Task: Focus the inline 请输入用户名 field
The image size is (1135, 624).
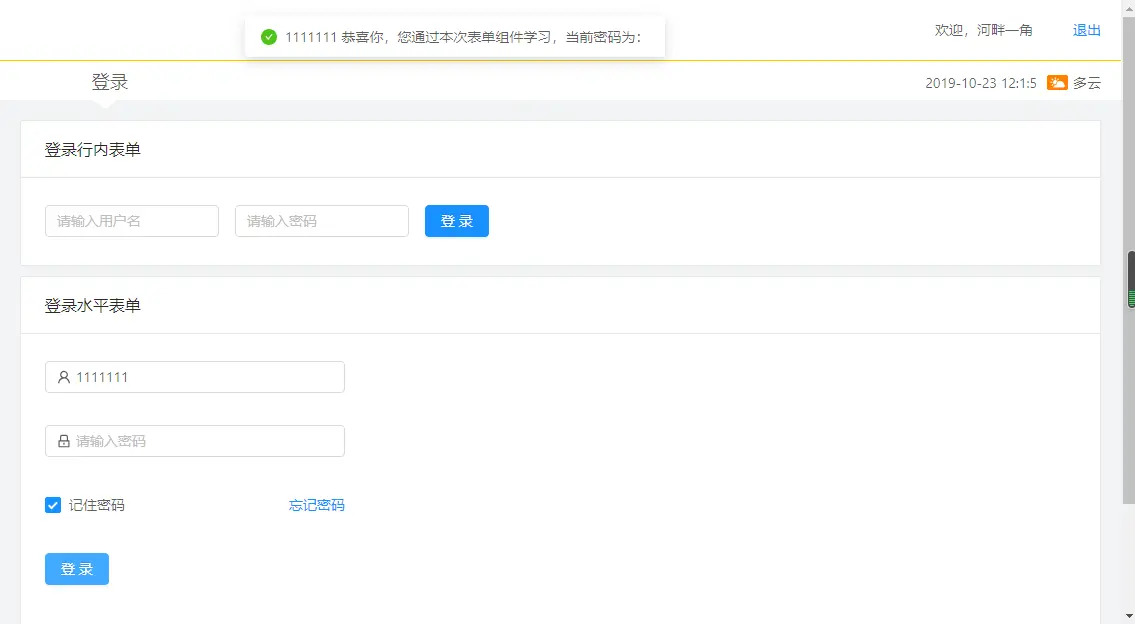Action: click(x=132, y=221)
